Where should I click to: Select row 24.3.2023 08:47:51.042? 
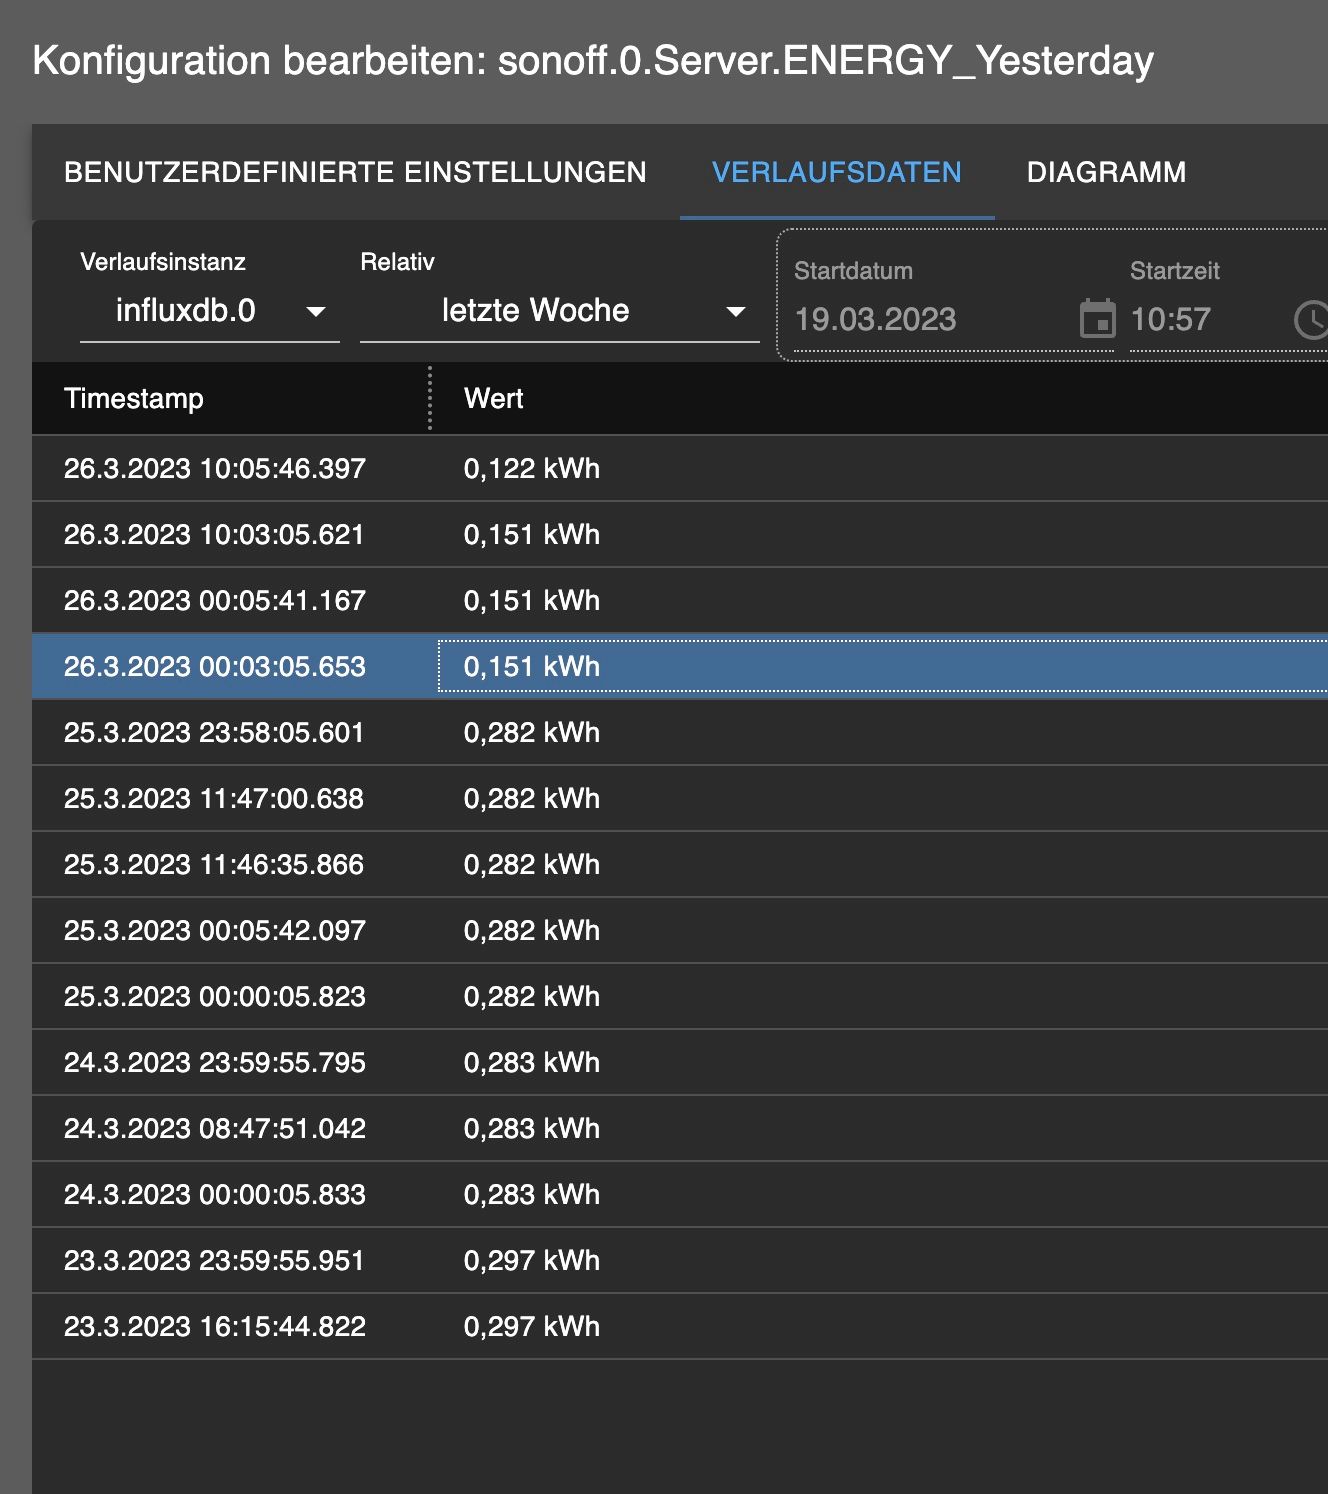(680, 1128)
